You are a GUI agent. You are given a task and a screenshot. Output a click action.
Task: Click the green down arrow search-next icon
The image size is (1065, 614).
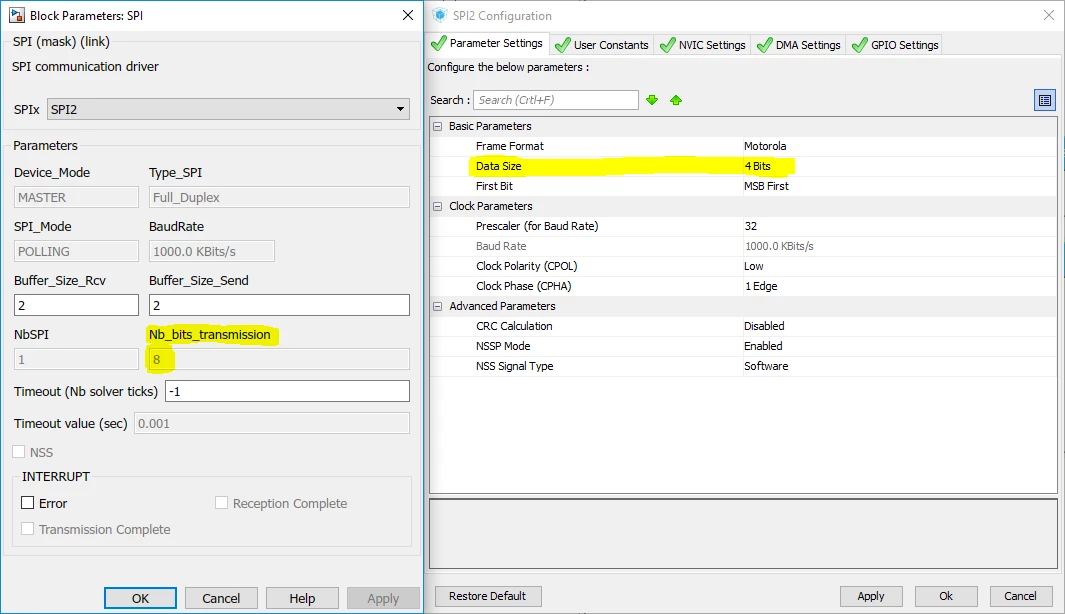point(652,100)
